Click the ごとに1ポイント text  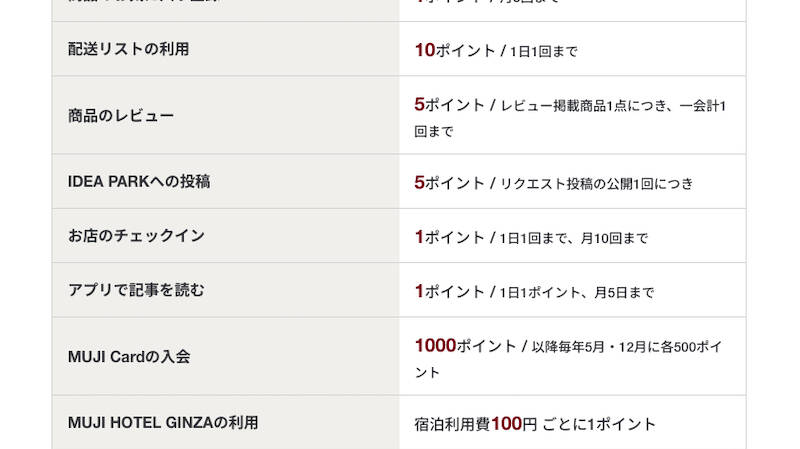click(x=599, y=424)
